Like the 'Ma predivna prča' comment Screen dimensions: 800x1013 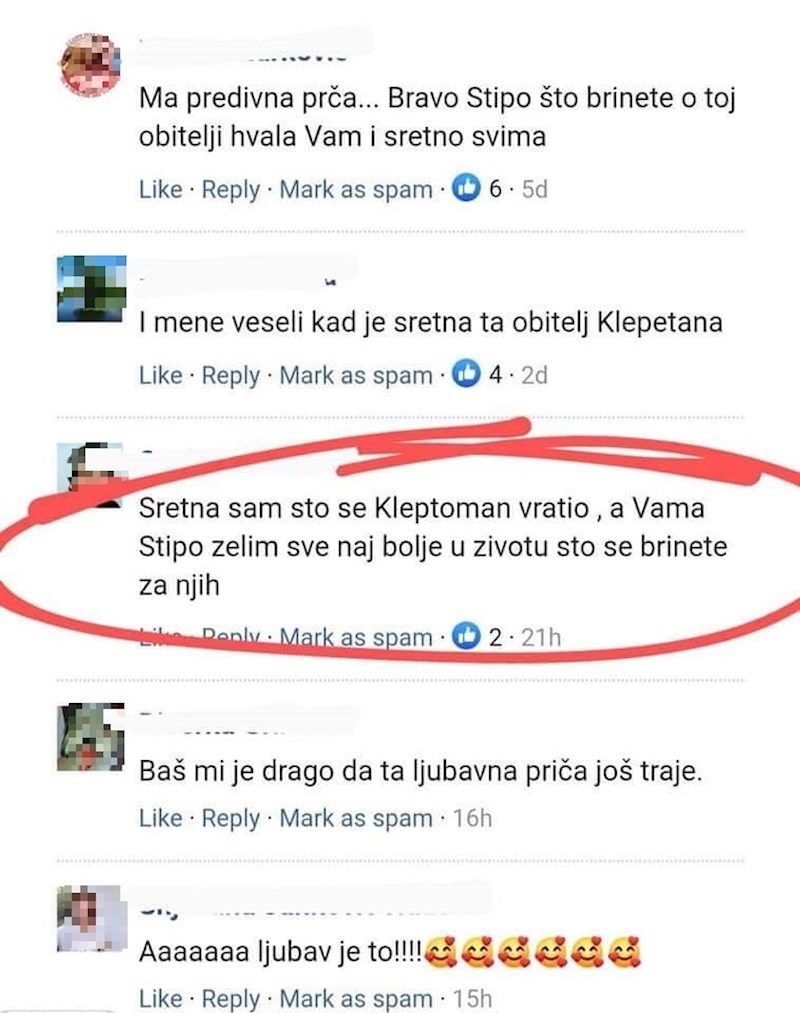[160, 189]
